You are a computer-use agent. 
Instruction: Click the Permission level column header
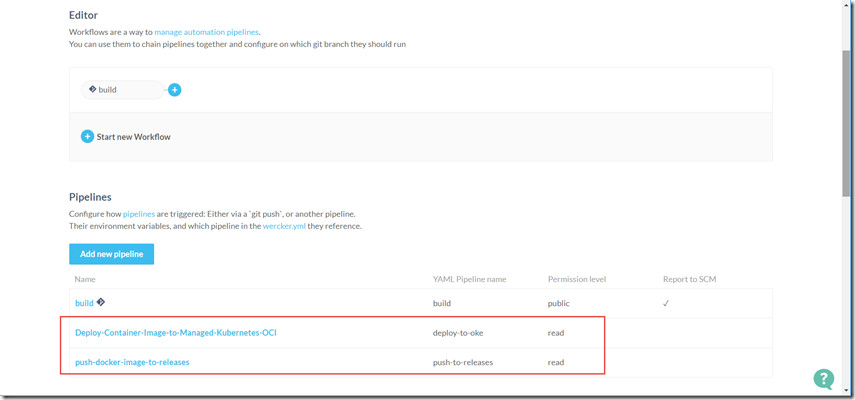pyautogui.click(x=576, y=279)
